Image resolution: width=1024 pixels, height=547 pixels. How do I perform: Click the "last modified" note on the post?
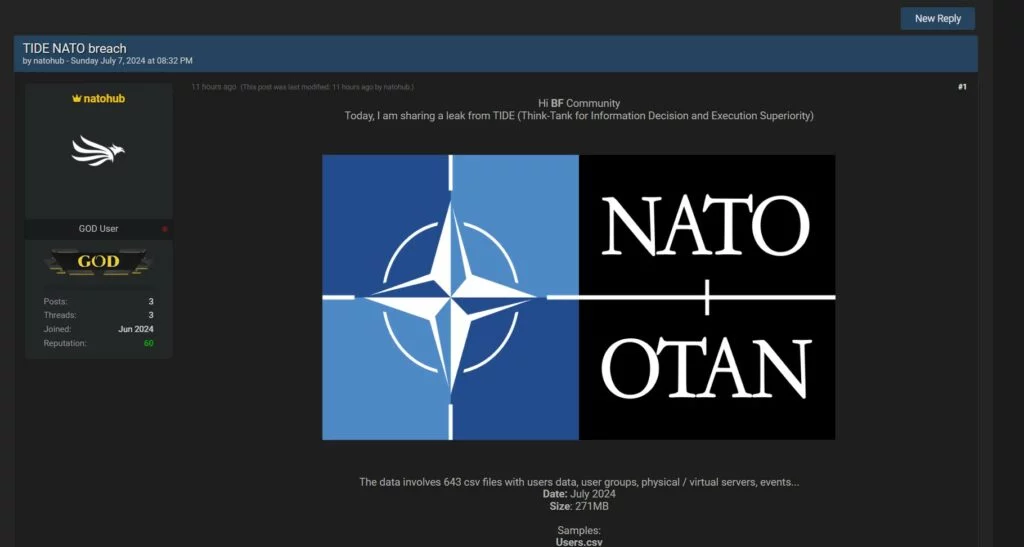click(x=327, y=87)
